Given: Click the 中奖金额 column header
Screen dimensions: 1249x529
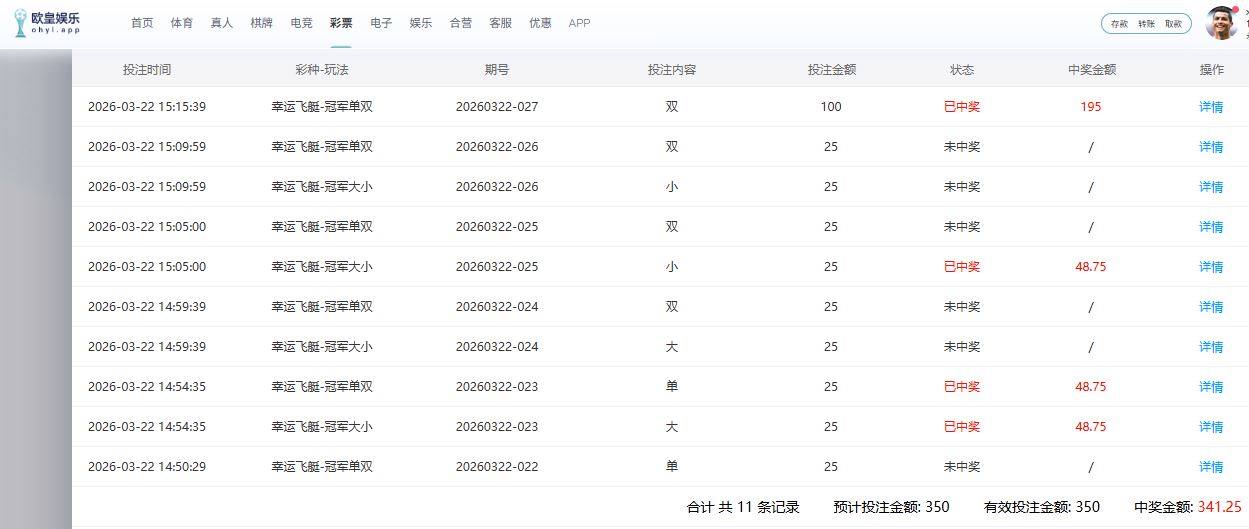Looking at the screenshot, I should [1091, 70].
